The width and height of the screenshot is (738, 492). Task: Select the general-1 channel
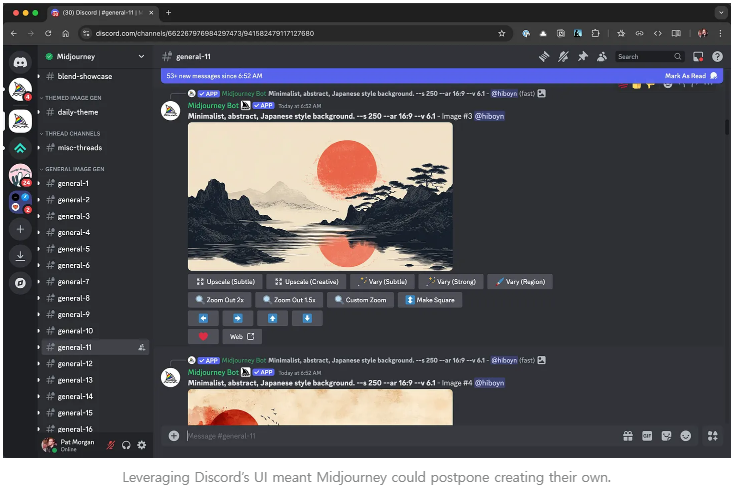pyautogui.click(x=96, y=183)
